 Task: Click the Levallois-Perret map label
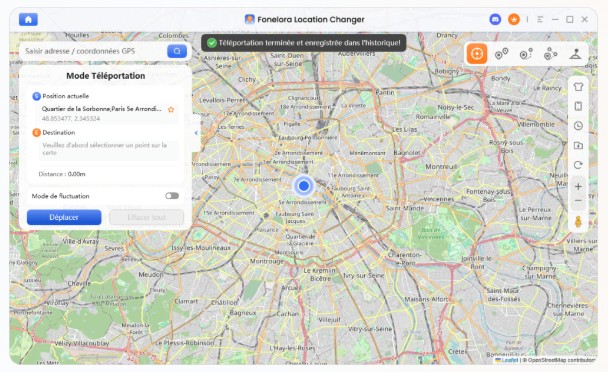pyautogui.click(x=222, y=100)
